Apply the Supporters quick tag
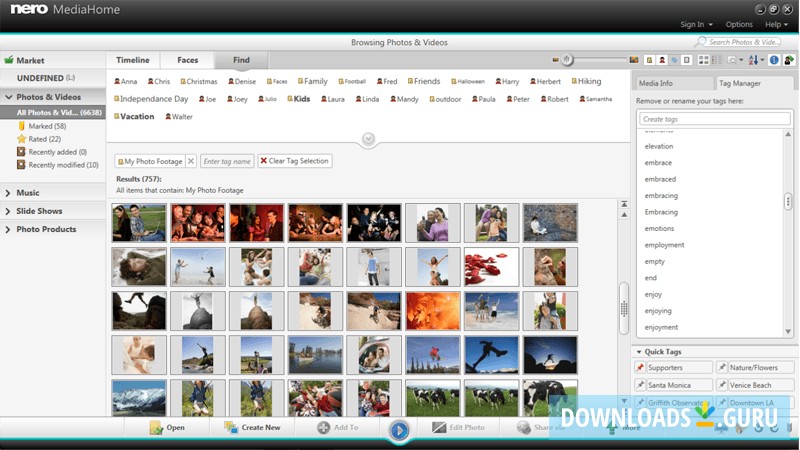The height and width of the screenshot is (450, 800). (x=679, y=367)
